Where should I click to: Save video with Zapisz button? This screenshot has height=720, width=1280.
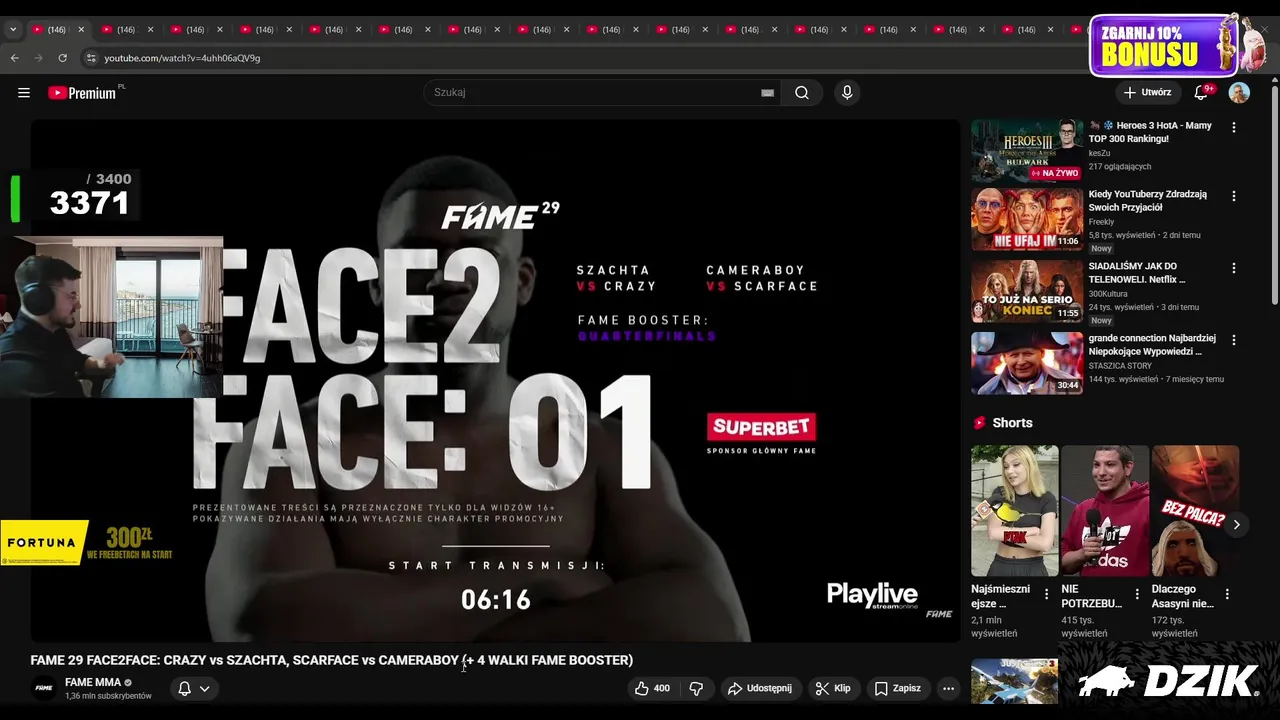click(x=897, y=688)
